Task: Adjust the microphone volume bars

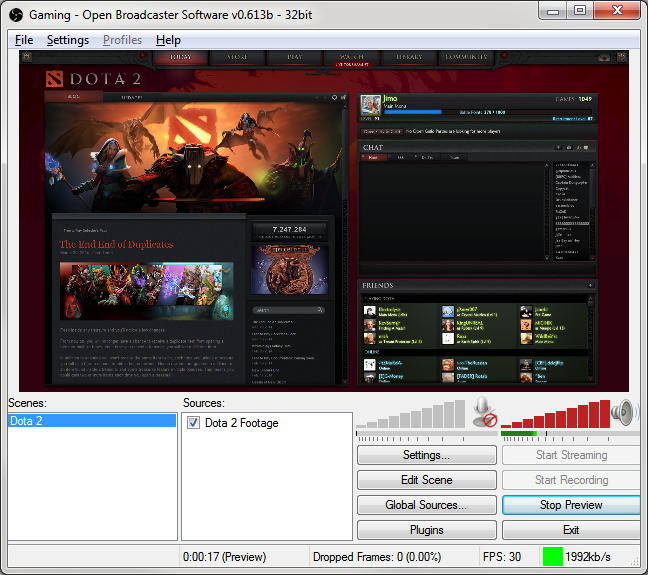Action: coord(410,414)
